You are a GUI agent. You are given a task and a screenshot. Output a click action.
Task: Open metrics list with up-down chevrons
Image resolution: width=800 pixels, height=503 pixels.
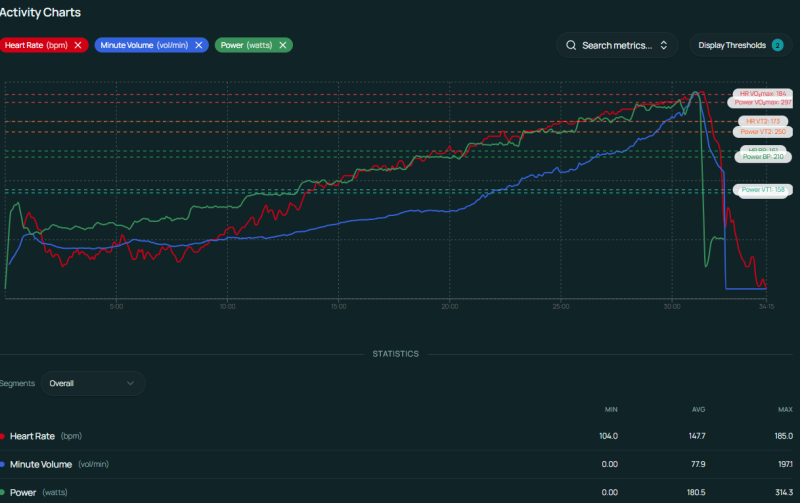tap(664, 45)
